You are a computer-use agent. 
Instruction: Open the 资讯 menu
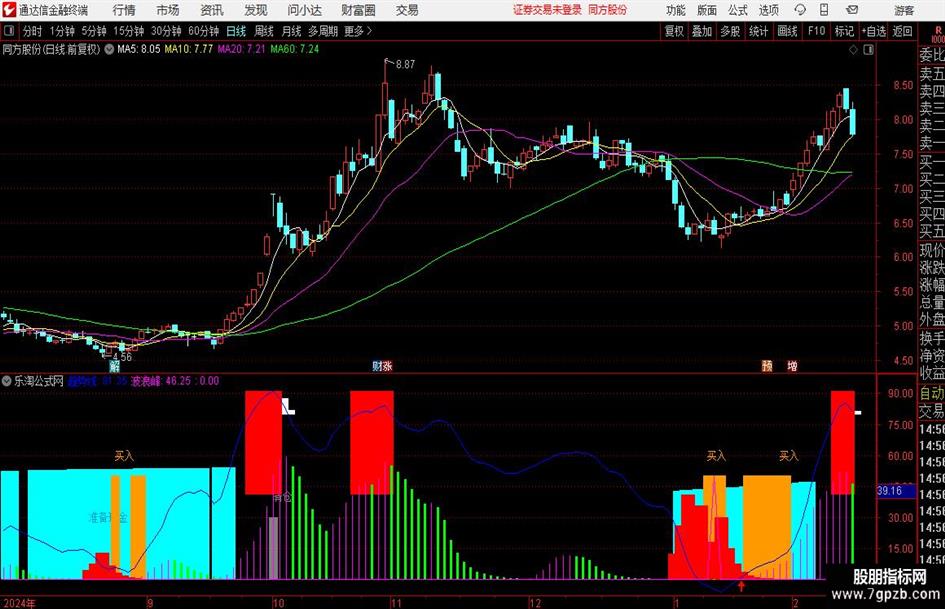click(212, 10)
